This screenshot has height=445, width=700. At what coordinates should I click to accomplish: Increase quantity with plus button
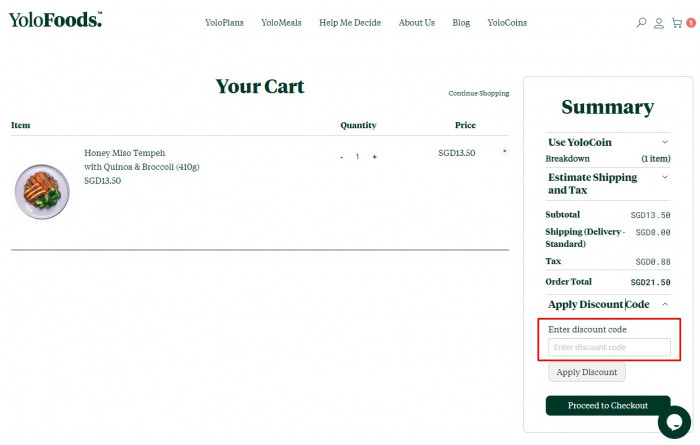click(x=375, y=157)
